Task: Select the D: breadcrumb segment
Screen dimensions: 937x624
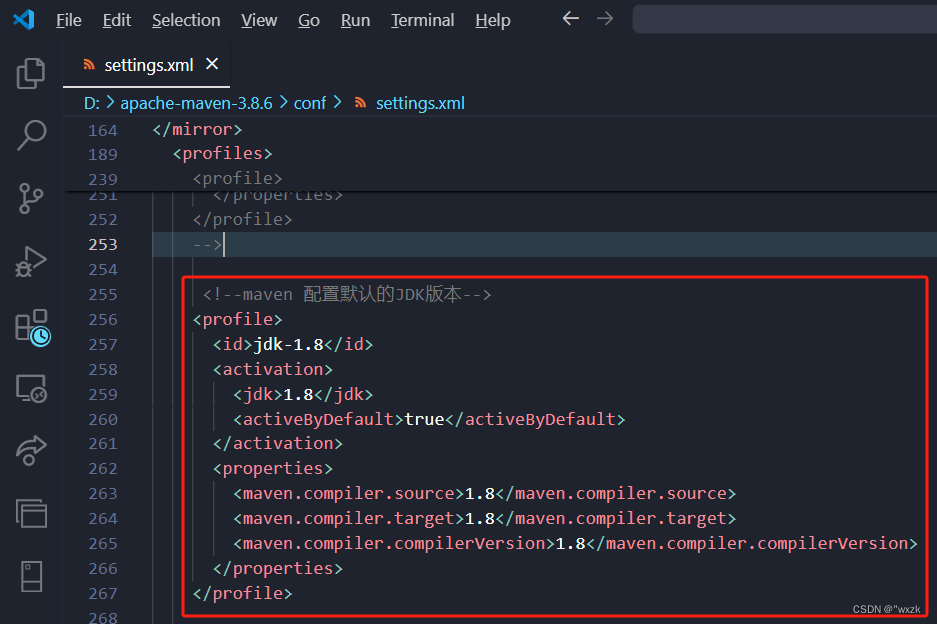Action: (91, 103)
